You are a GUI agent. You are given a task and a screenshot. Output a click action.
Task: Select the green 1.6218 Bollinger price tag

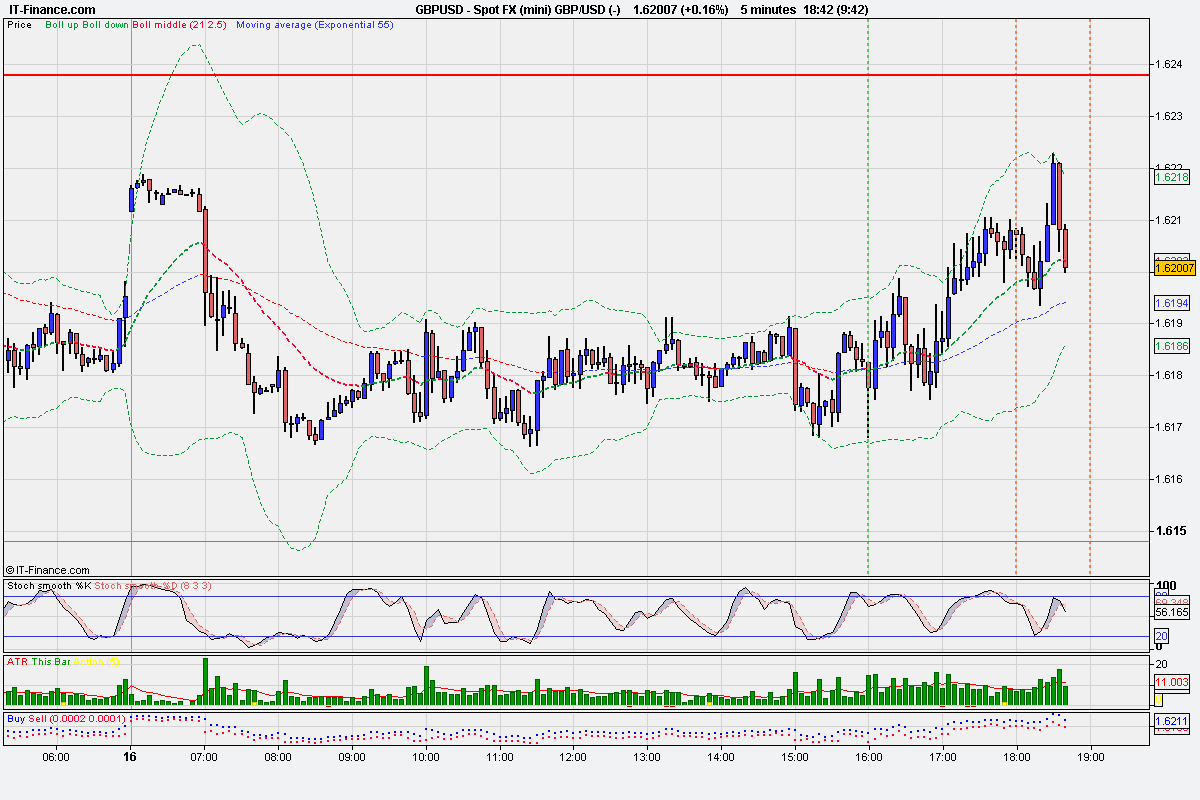tap(1171, 177)
